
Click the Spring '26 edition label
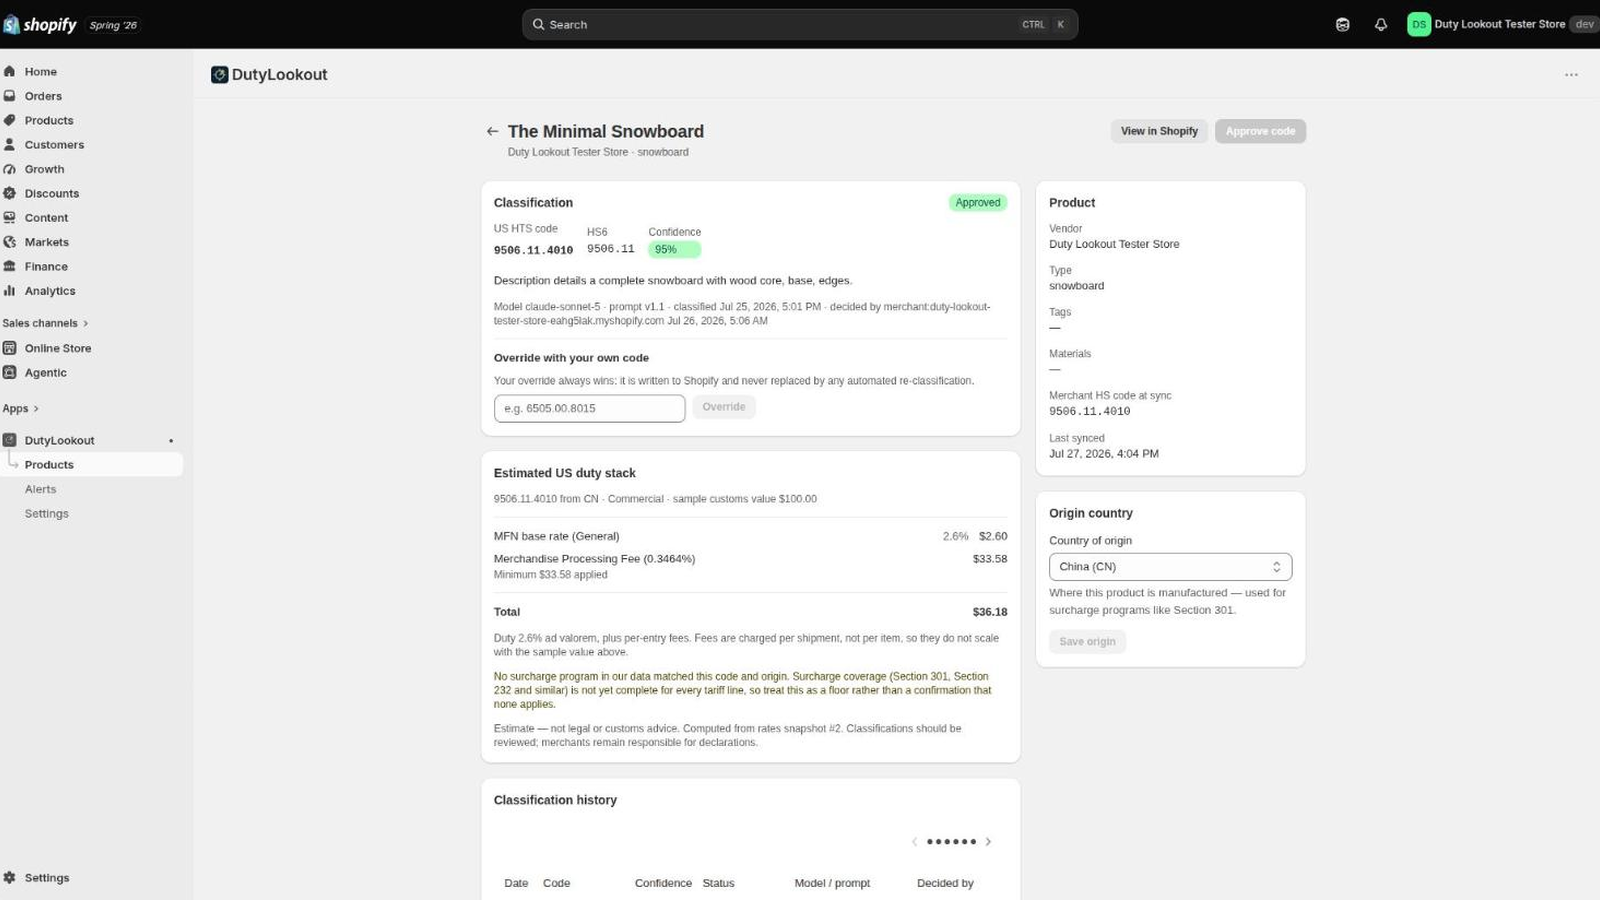tap(113, 25)
